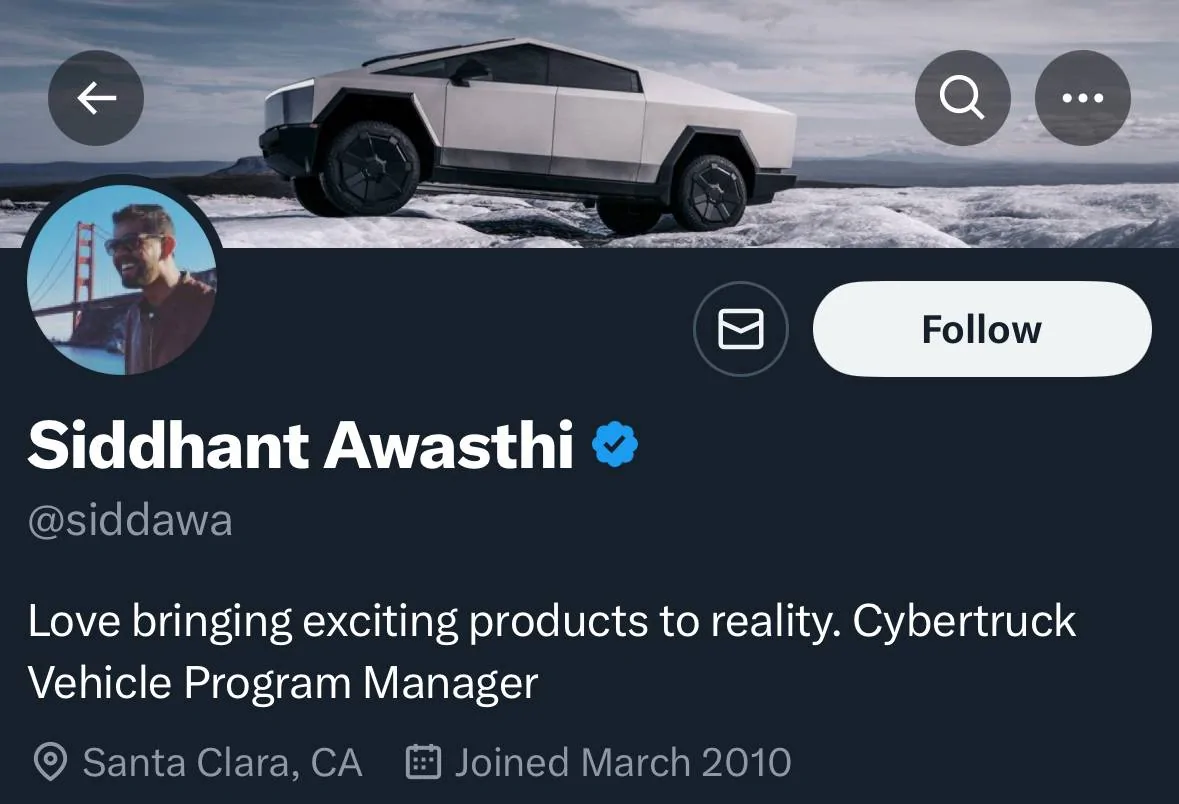Image resolution: width=1179 pixels, height=804 pixels.
Task: Select the @siddawa handle text
Action: (x=130, y=520)
